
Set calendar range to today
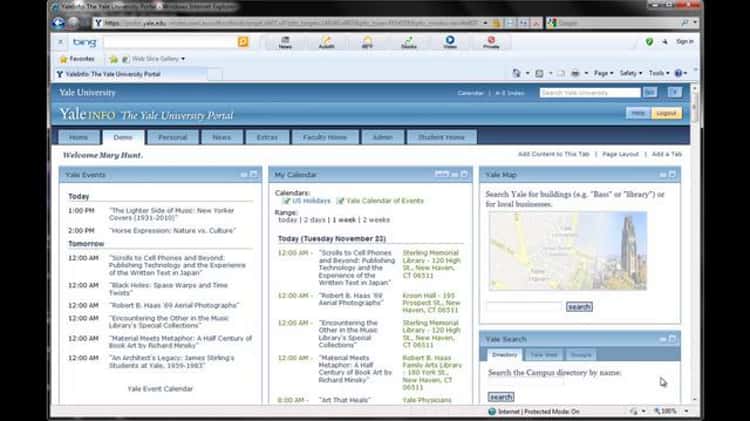coord(287,220)
